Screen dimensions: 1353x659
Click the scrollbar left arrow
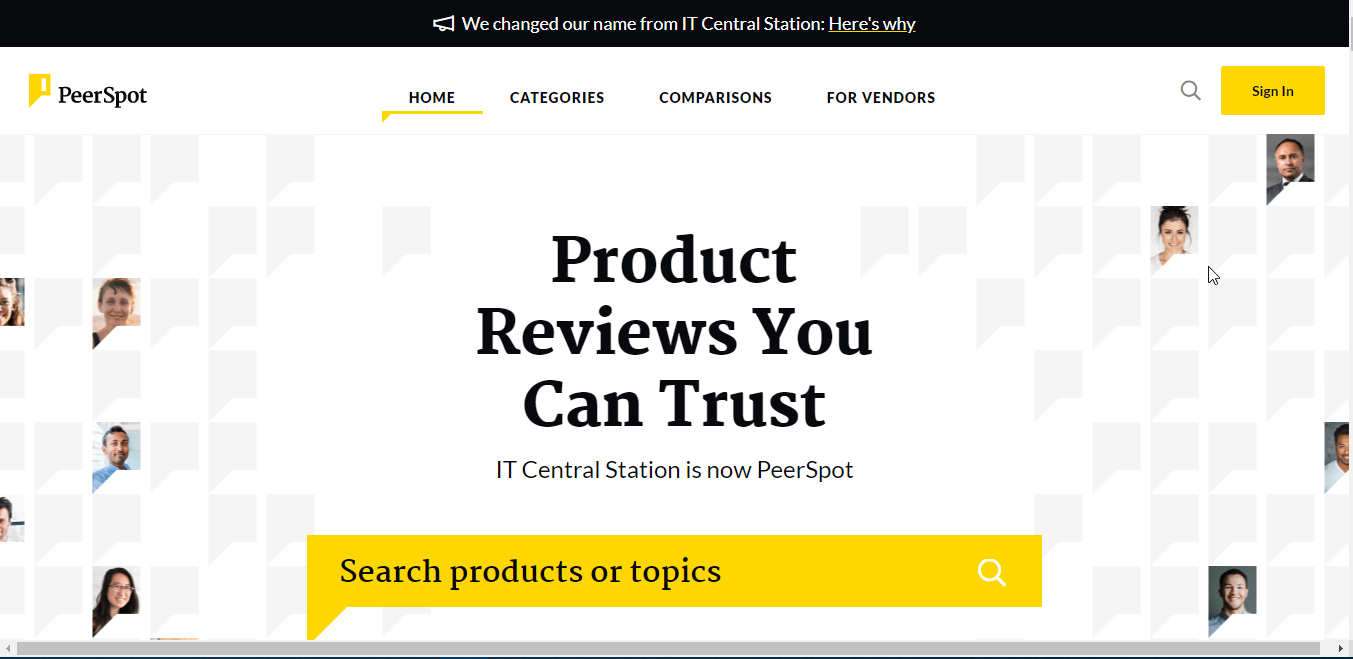tap(8, 649)
